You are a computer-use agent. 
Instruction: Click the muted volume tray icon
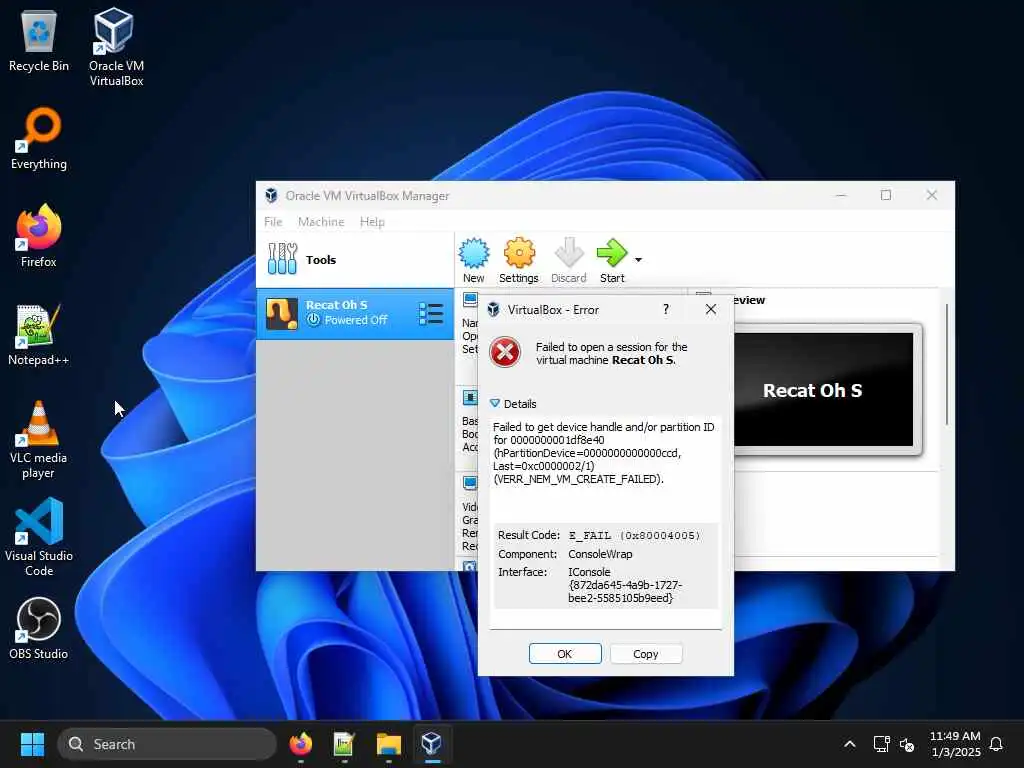907,744
